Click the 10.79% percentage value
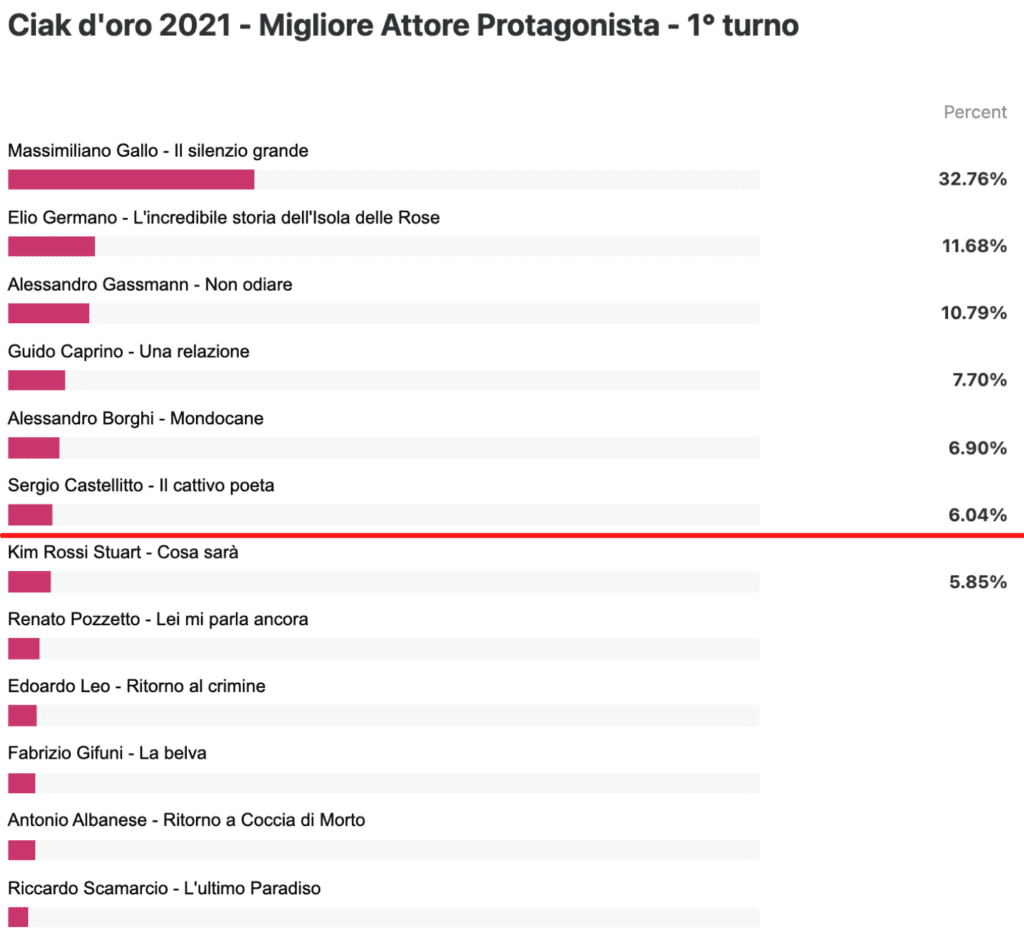This screenshot has width=1024, height=947. pyautogui.click(x=974, y=313)
